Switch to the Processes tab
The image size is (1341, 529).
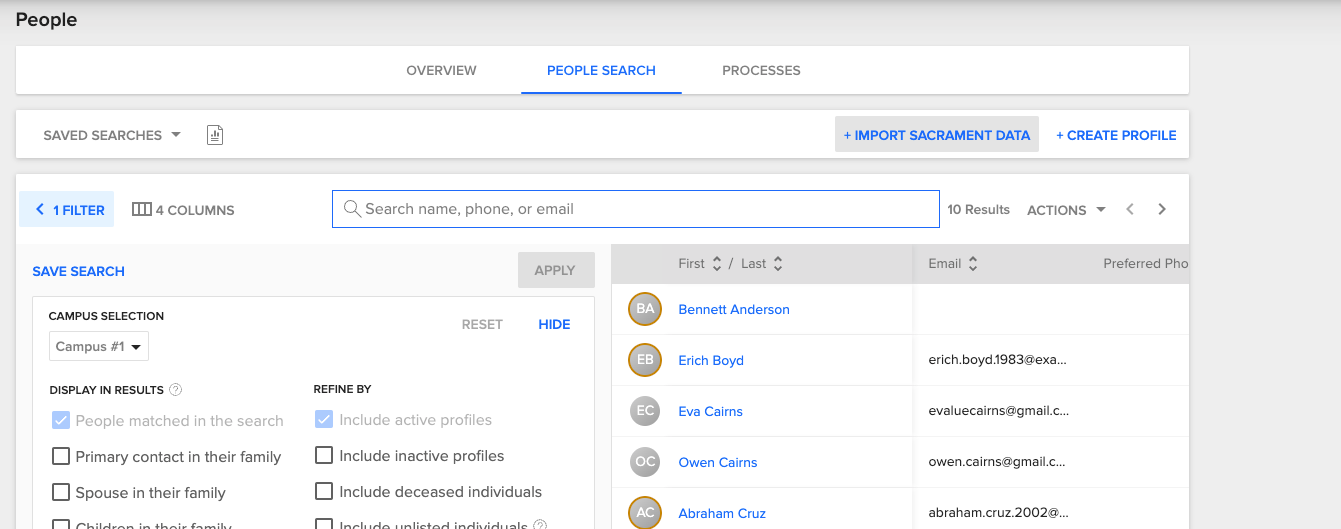[x=761, y=71]
